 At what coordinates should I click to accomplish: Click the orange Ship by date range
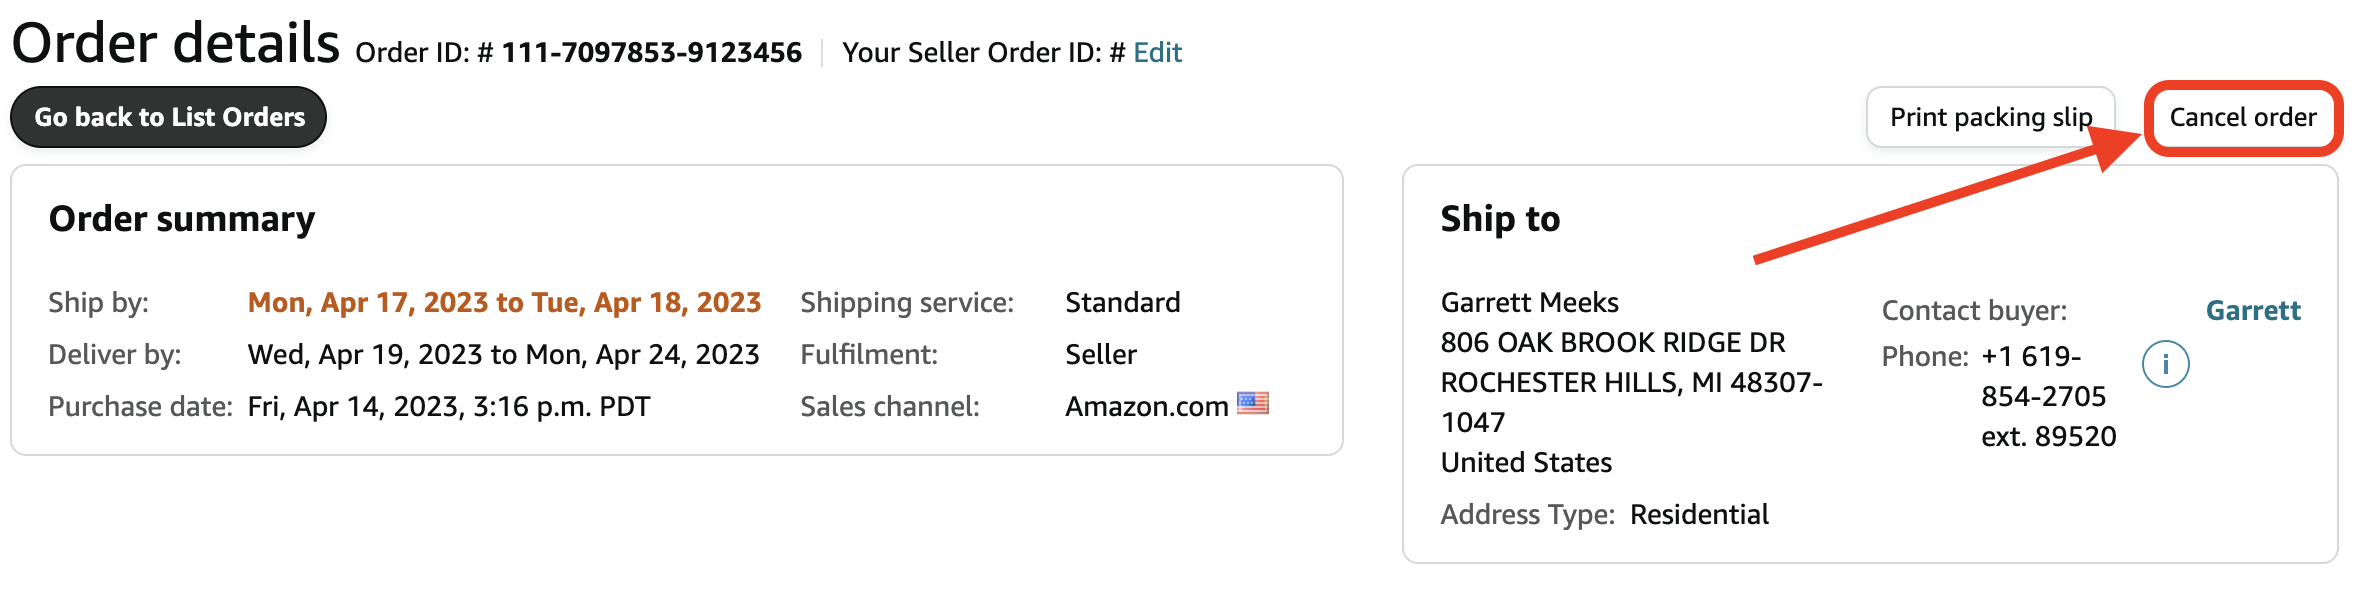[x=505, y=302]
